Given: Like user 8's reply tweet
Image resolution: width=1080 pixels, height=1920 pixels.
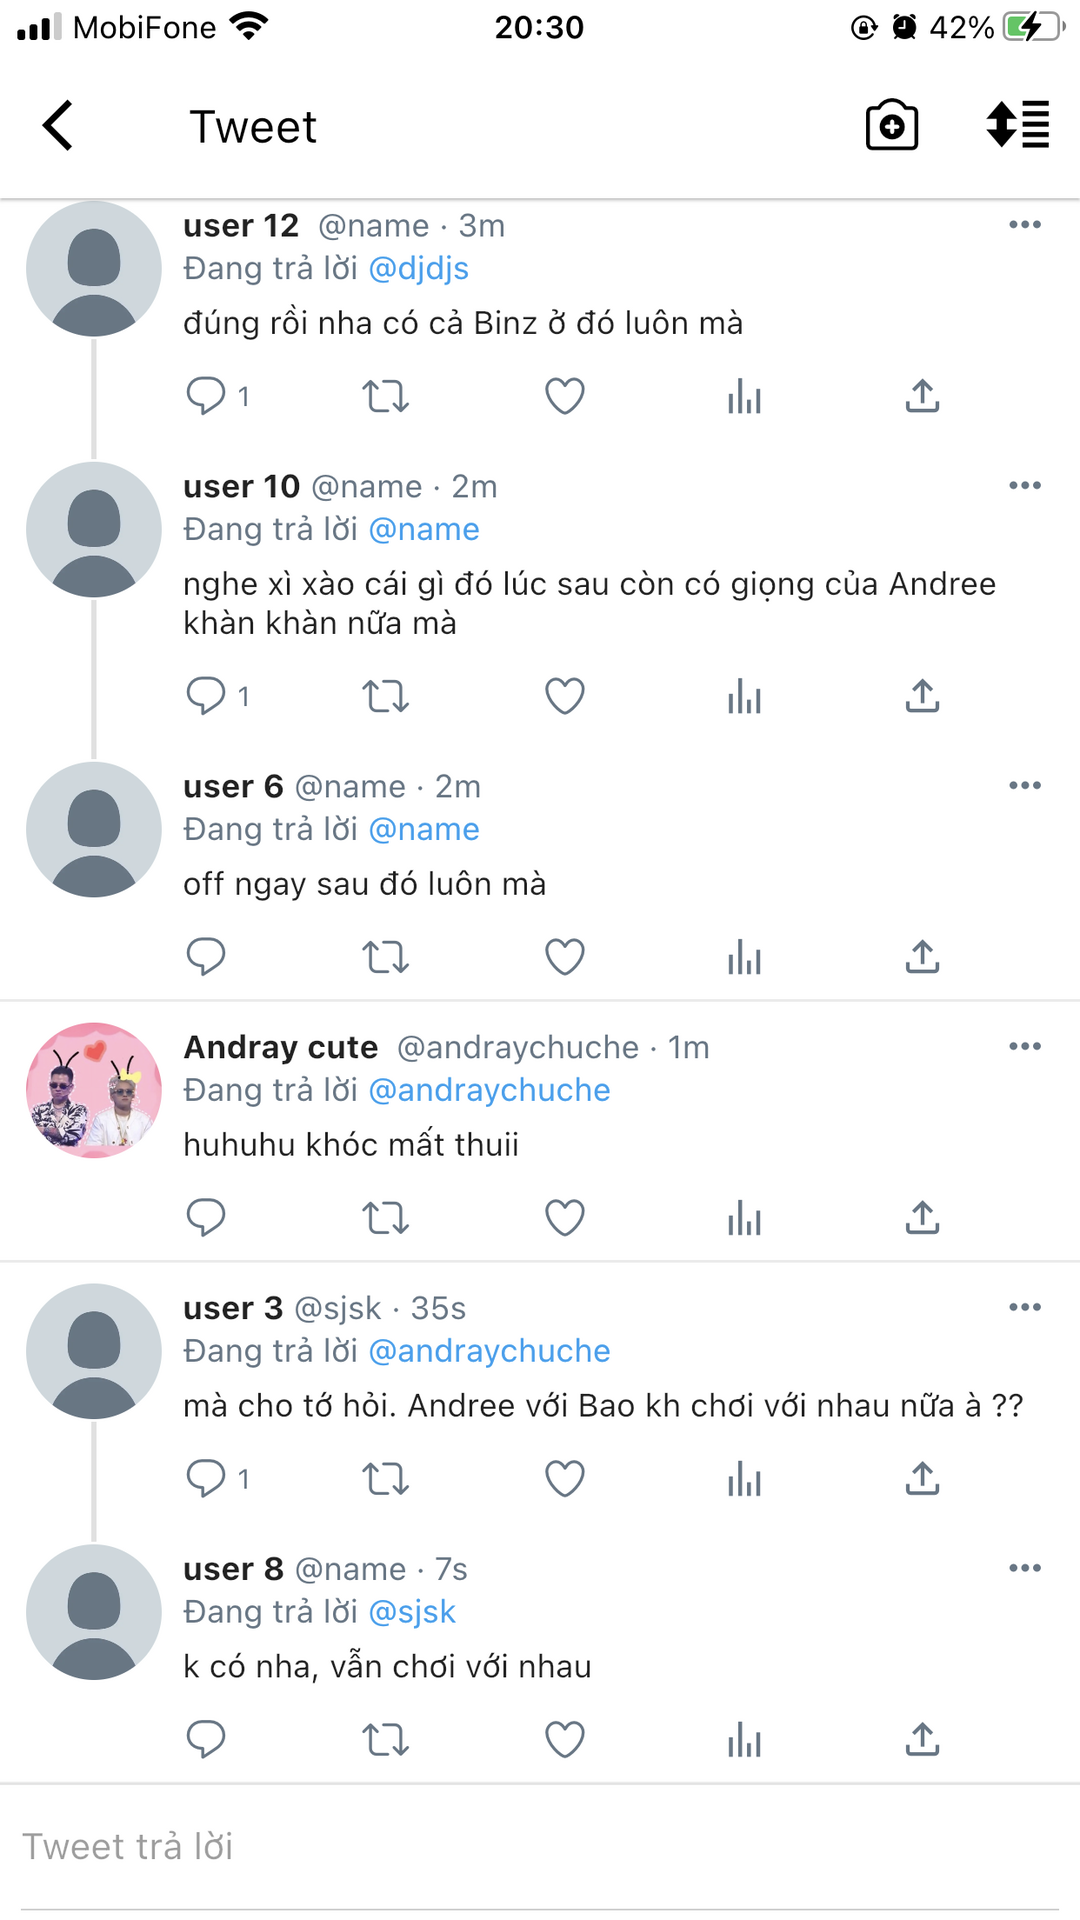Looking at the screenshot, I should [x=564, y=1740].
